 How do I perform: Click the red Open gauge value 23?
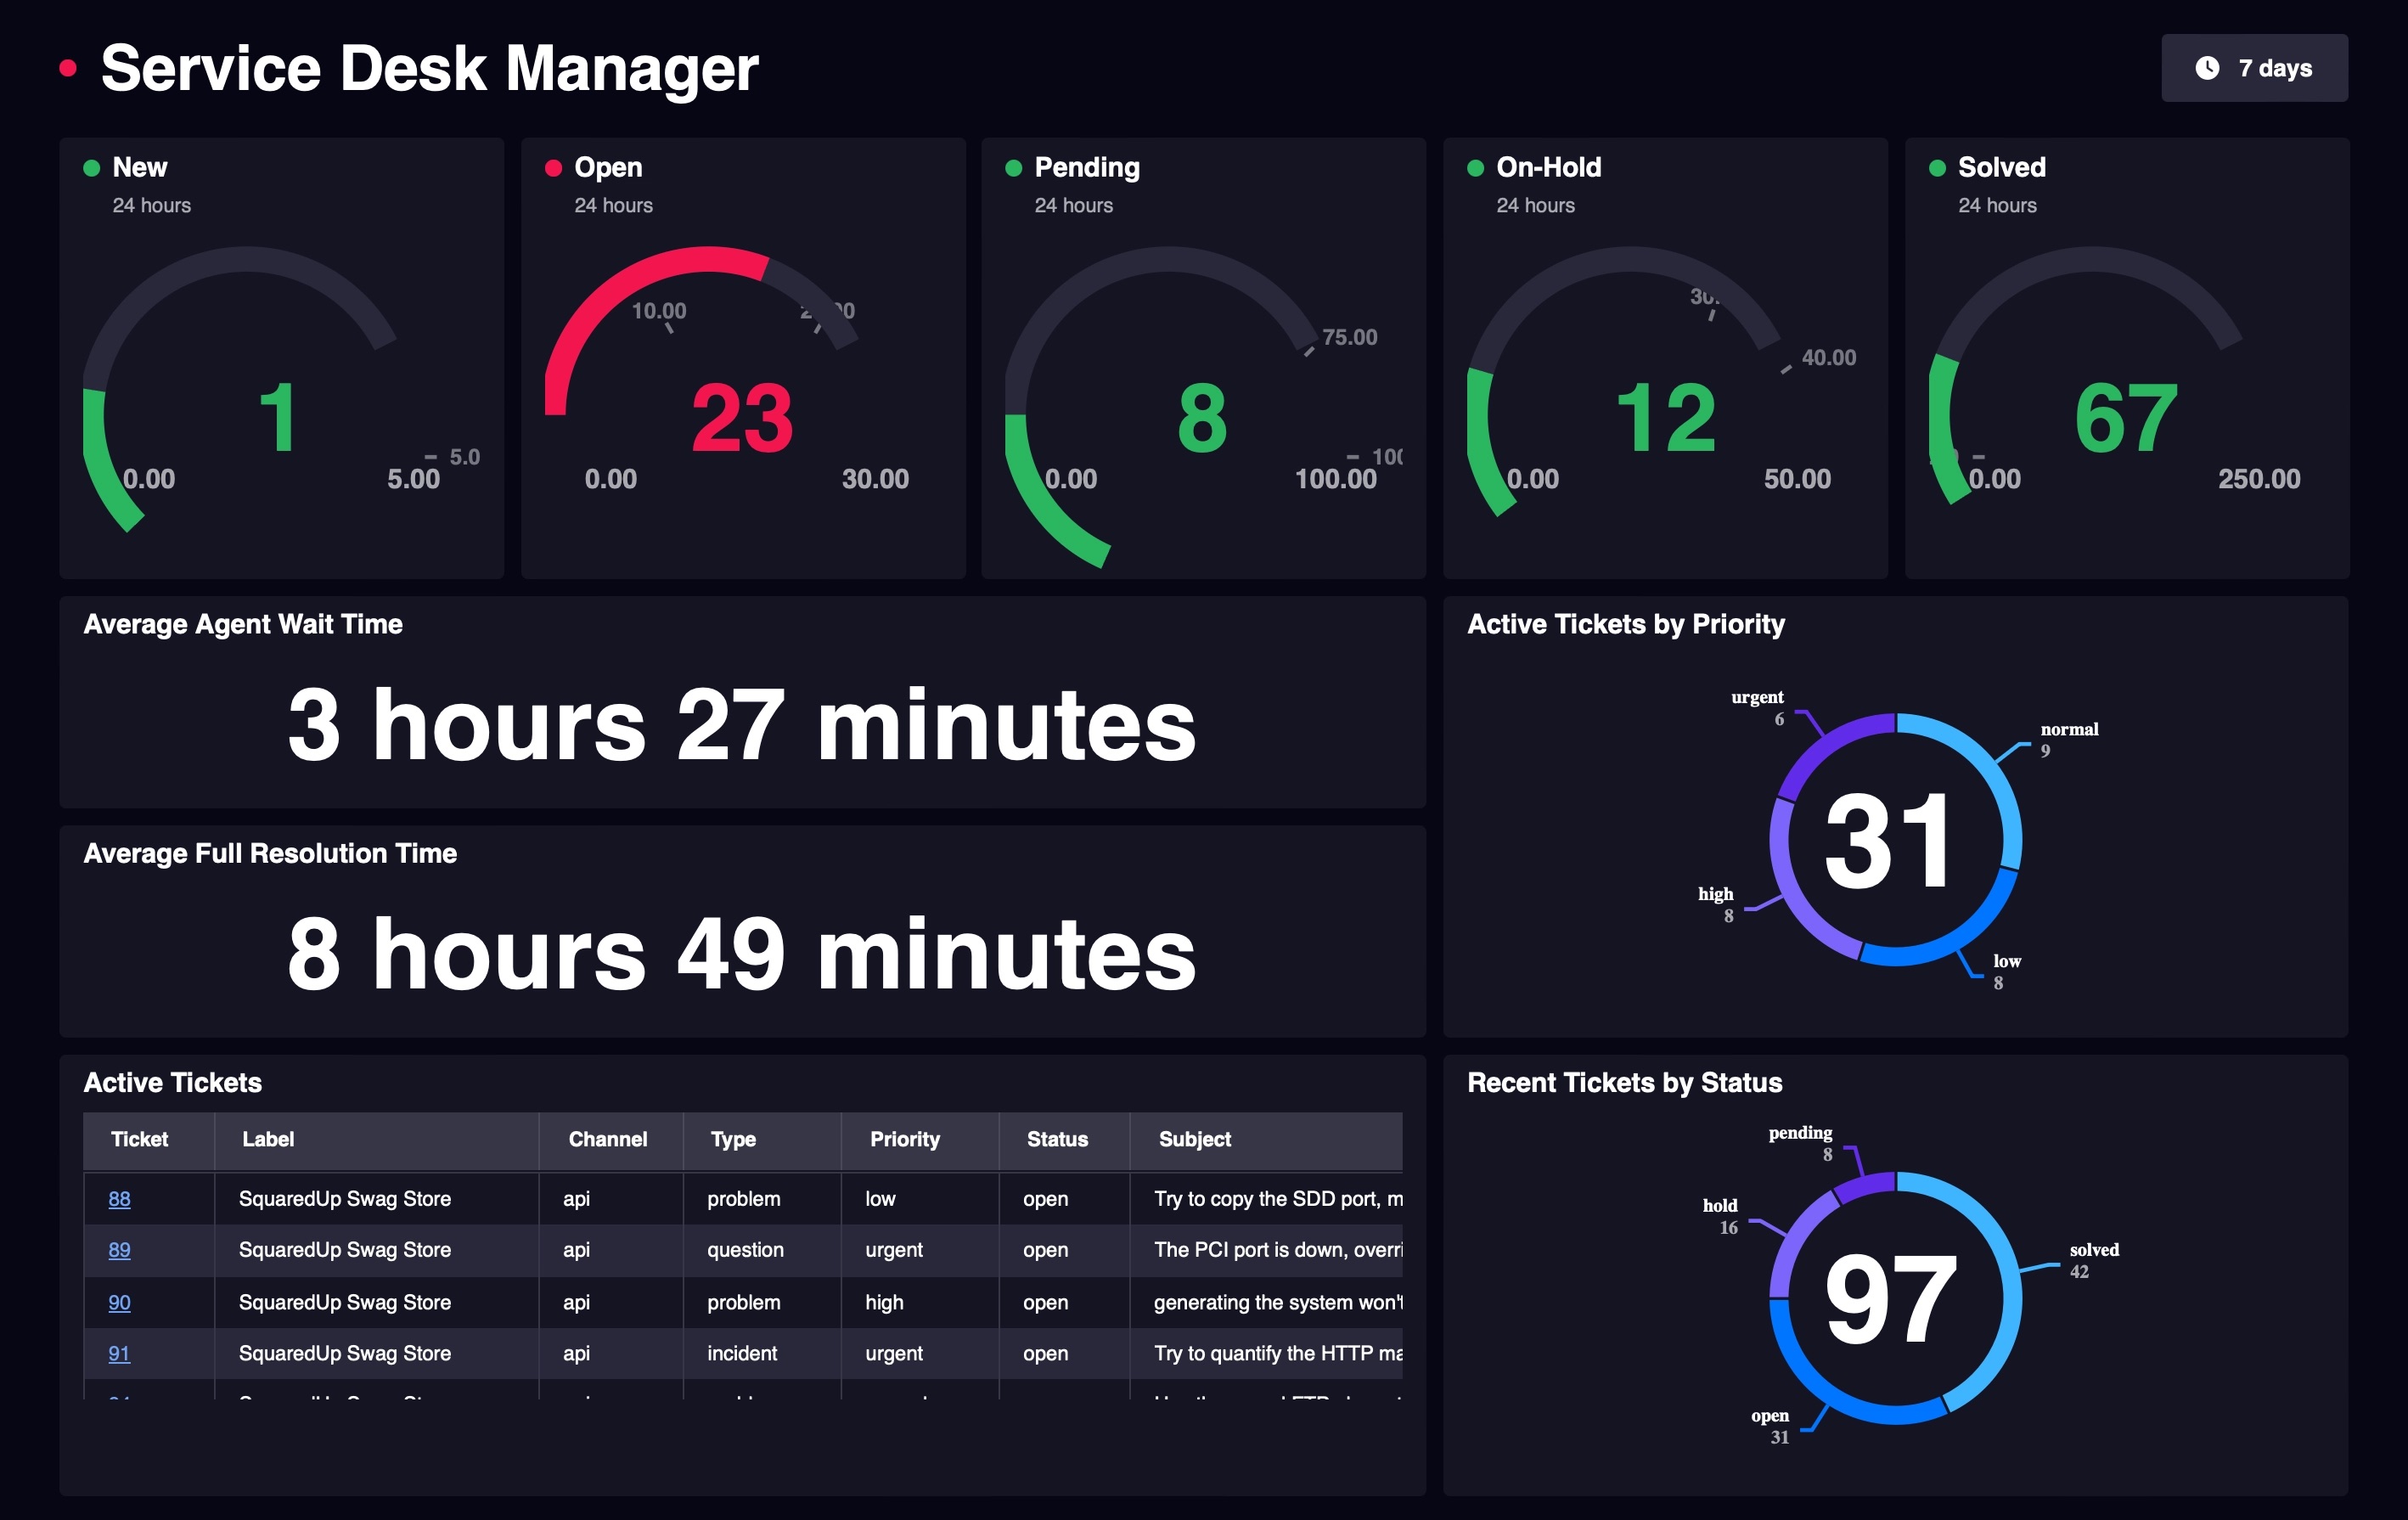(x=742, y=418)
